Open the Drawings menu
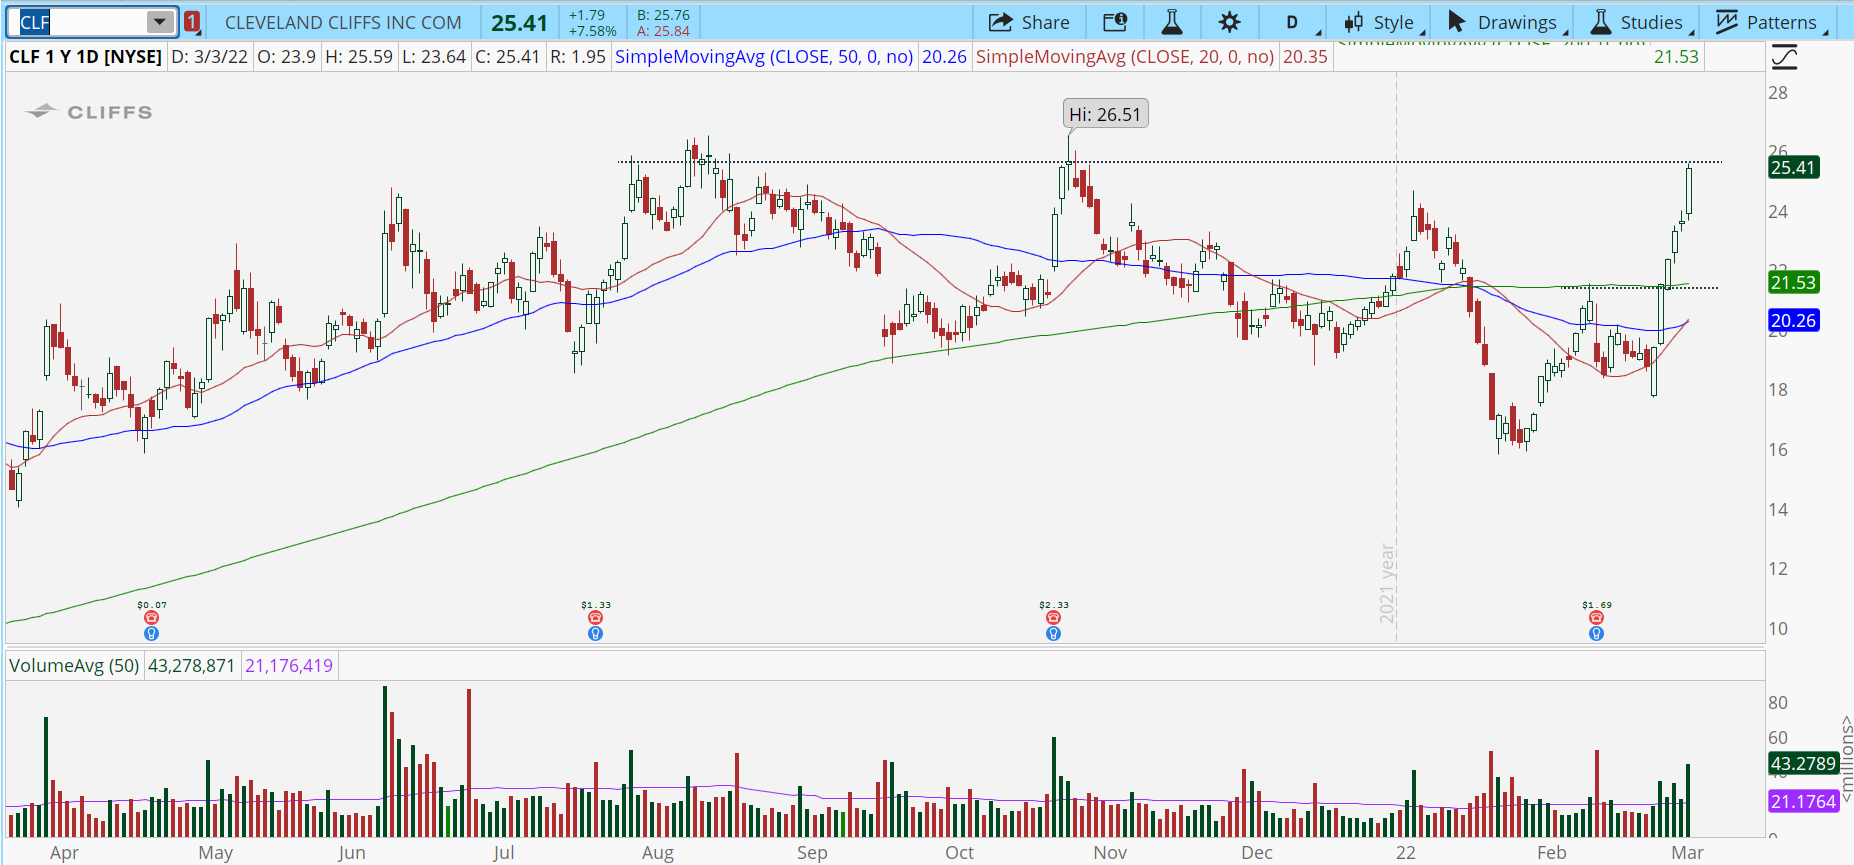 coord(1502,22)
